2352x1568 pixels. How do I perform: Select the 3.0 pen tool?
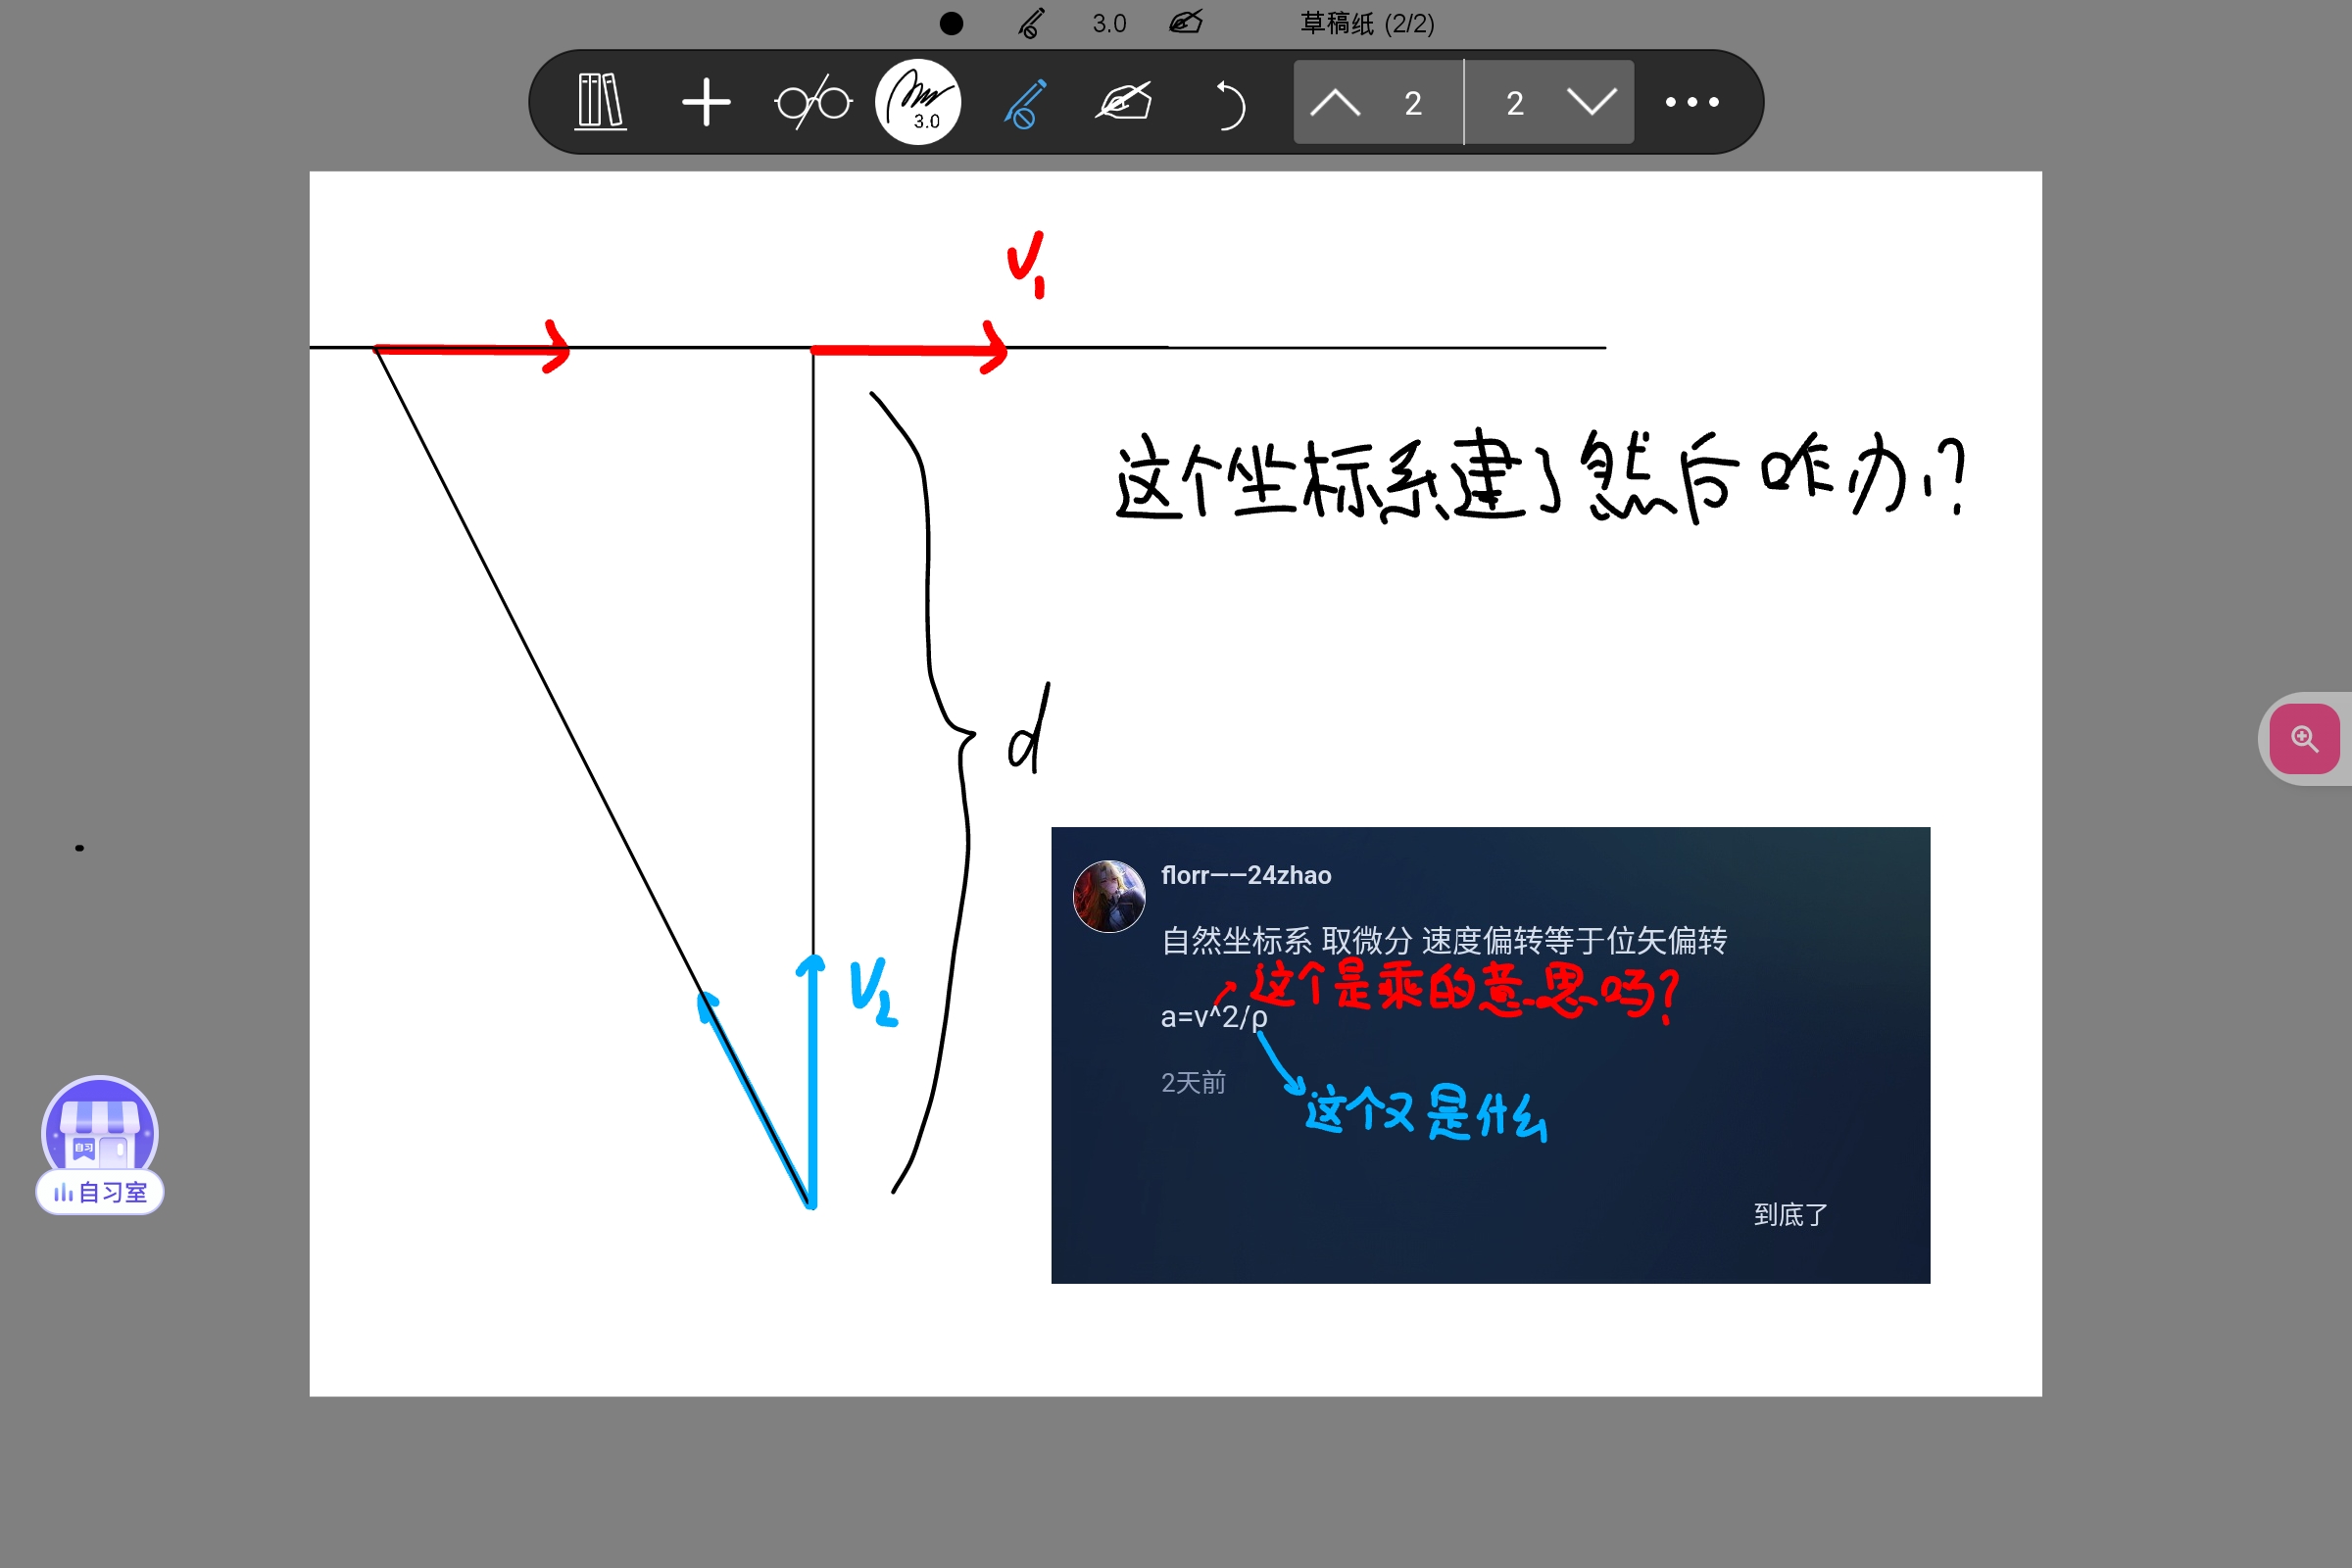[918, 101]
